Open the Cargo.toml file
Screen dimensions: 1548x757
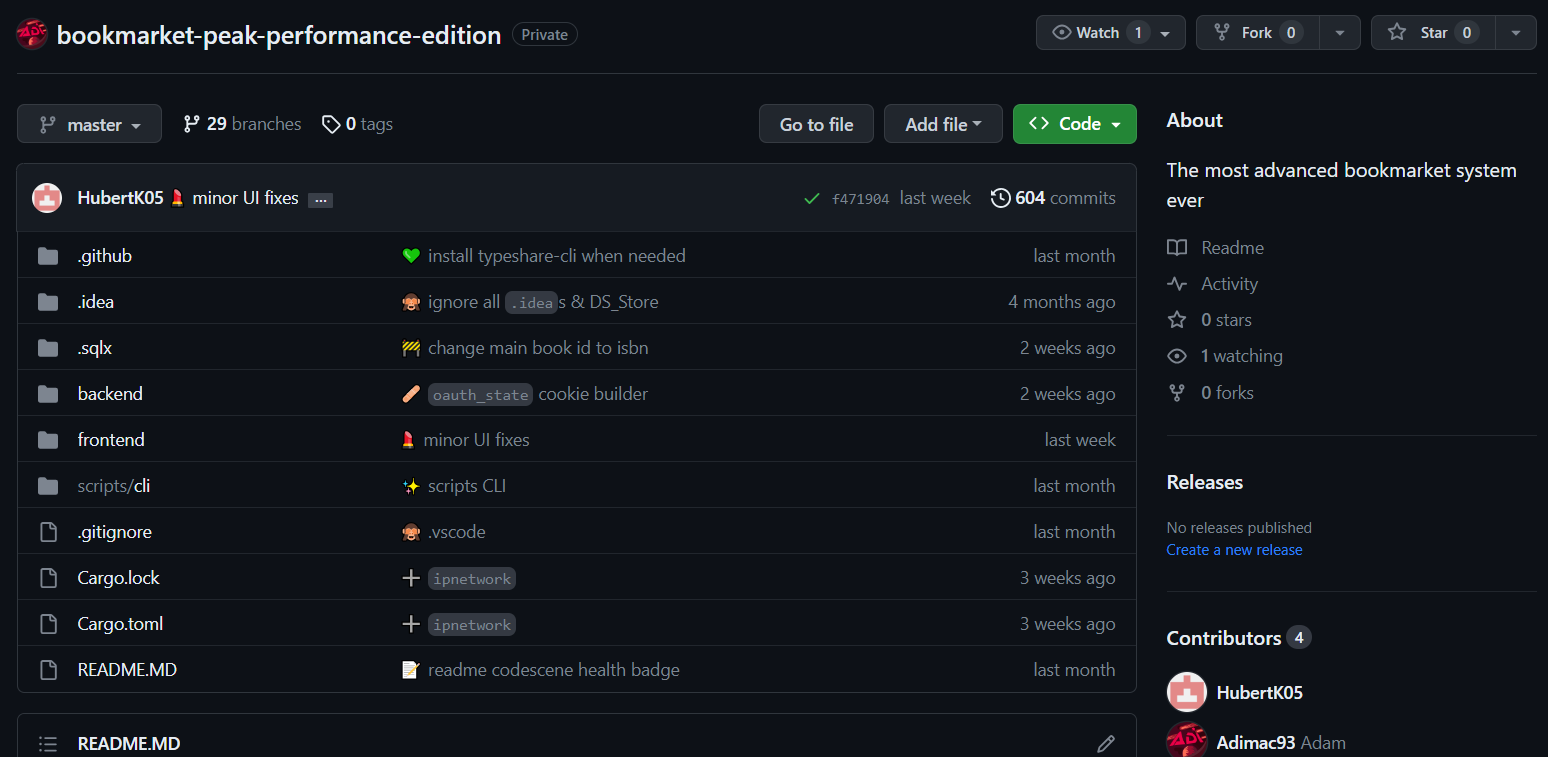(x=120, y=624)
